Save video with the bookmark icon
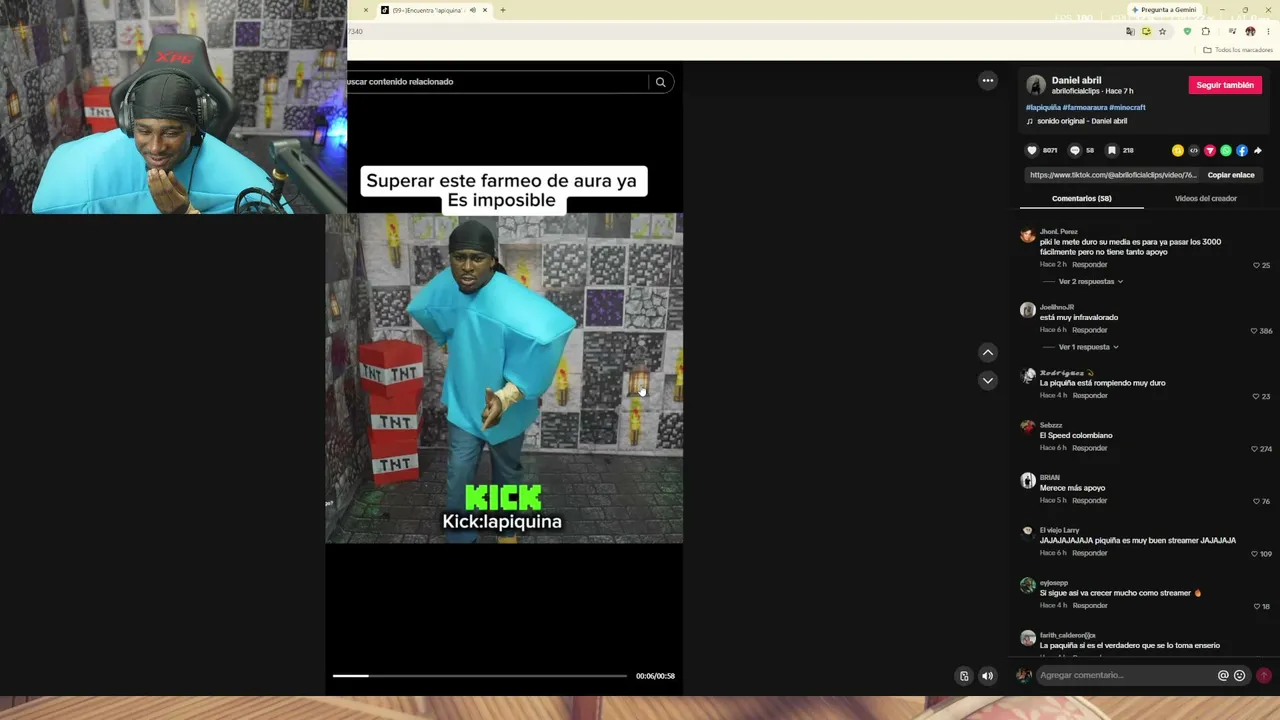The image size is (1280, 720). tap(1112, 150)
